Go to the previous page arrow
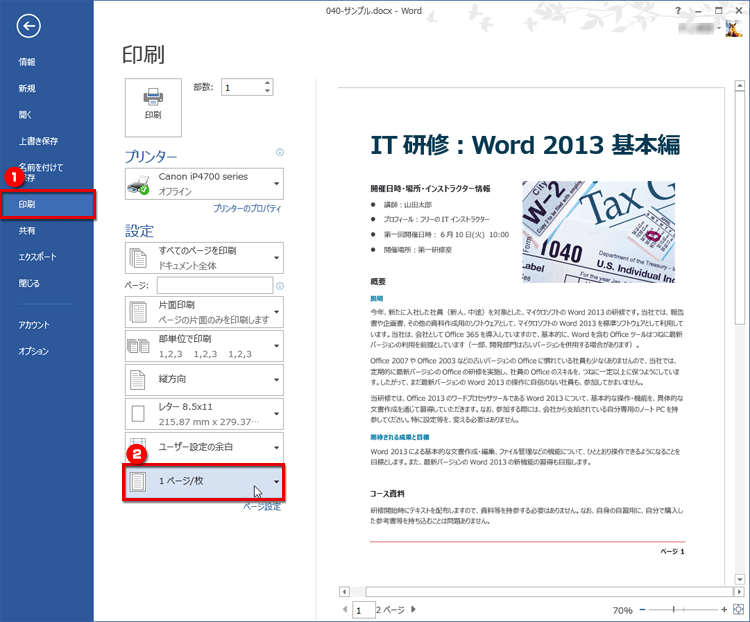Screen dimensions: 750x622 [x=344, y=610]
